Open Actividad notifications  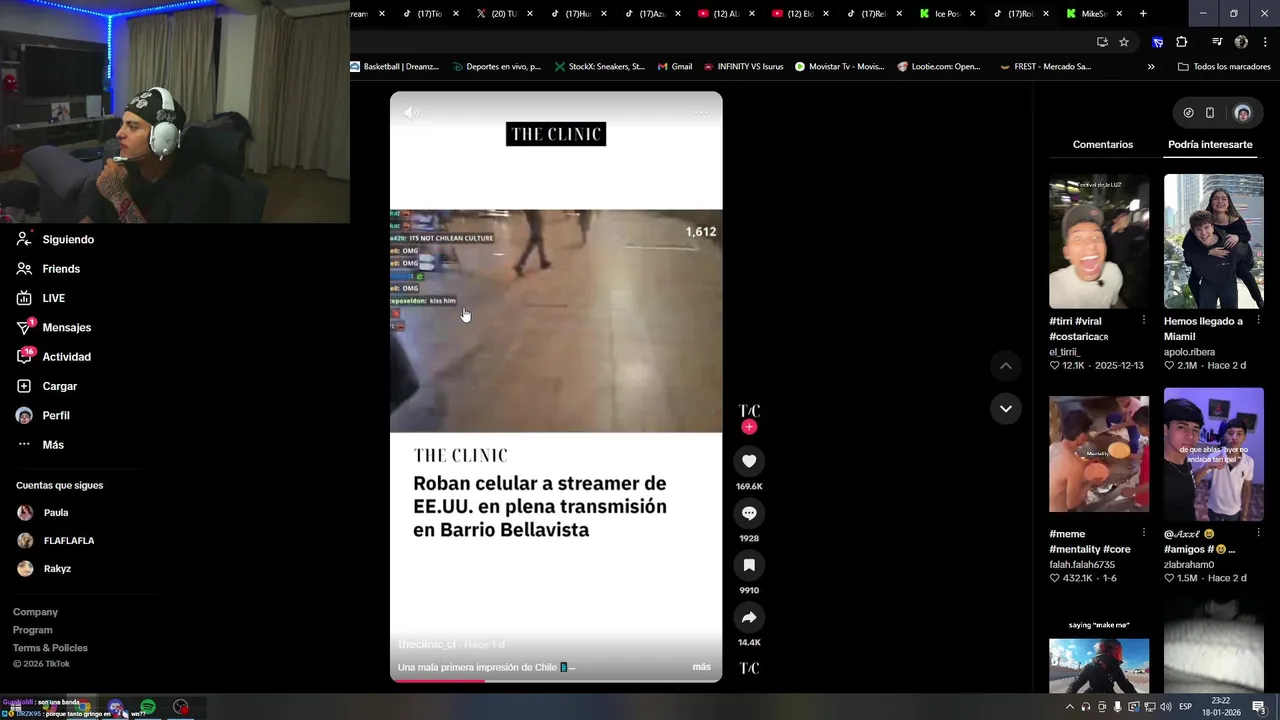54,357
